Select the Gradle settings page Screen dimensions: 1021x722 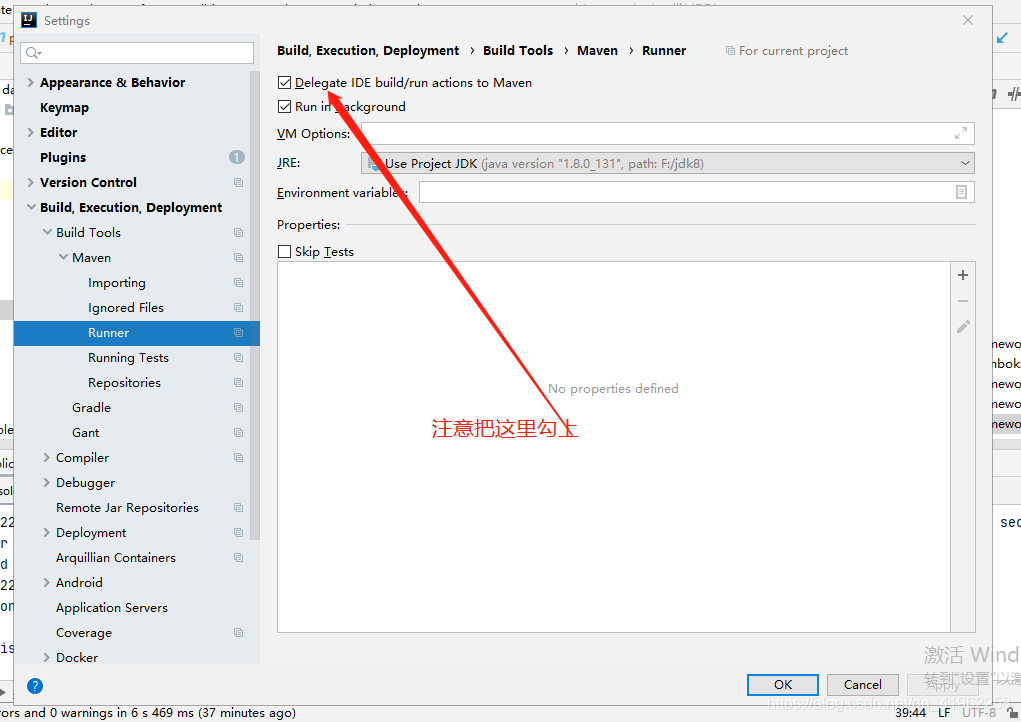(91, 407)
